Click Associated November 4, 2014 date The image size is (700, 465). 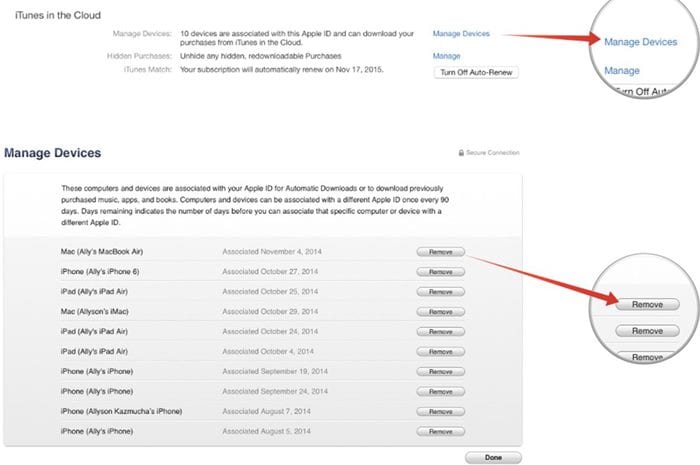(272, 252)
